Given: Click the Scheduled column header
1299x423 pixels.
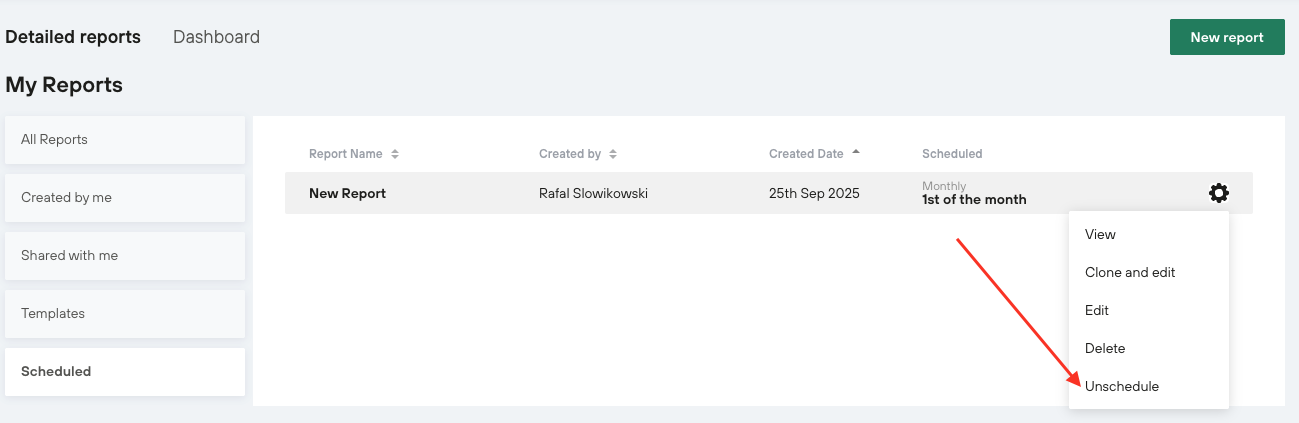Looking at the screenshot, I should [x=951, y=154].
